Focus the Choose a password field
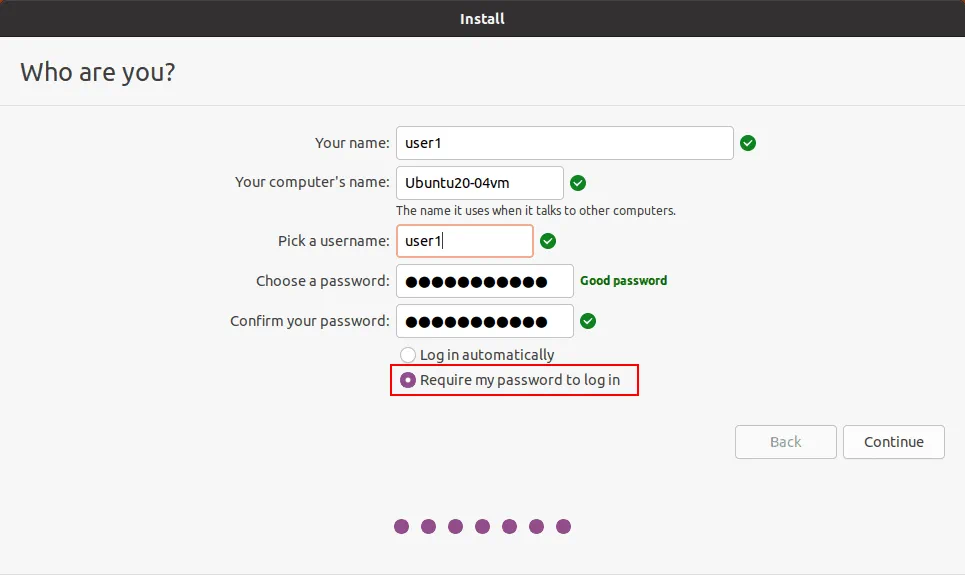Image resolution: width=965 pixels, height=575 pixels. pos(484,281)
